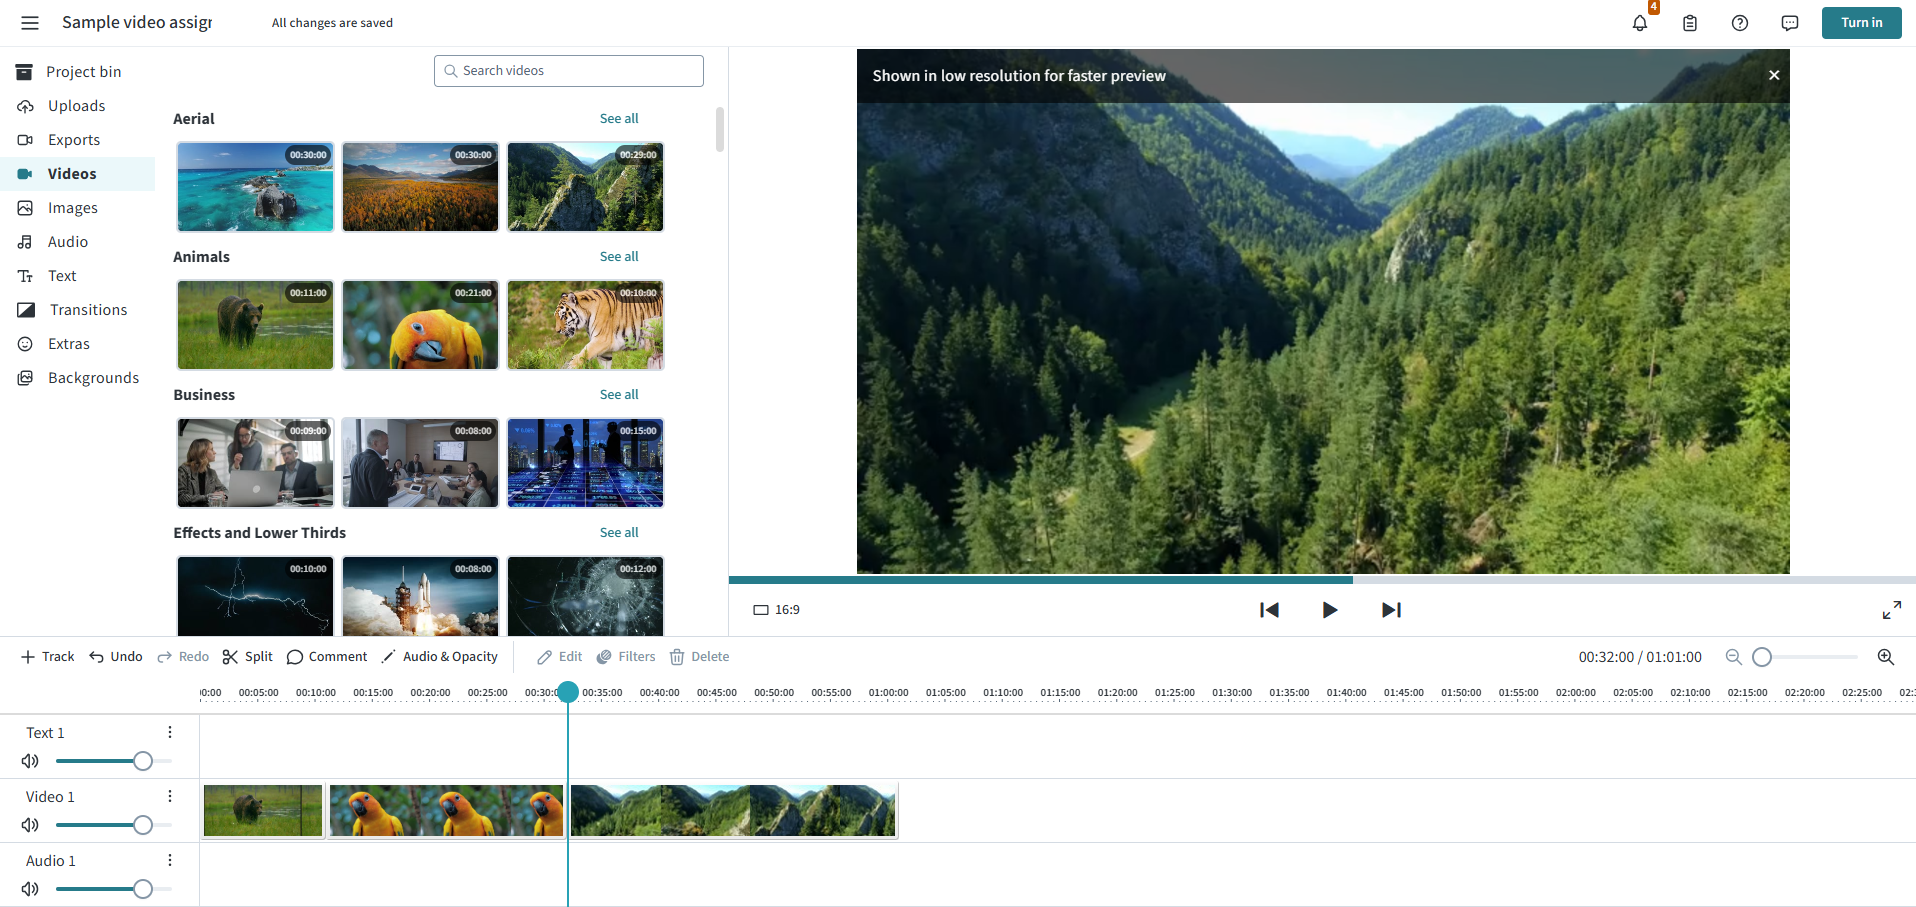1916x907 pixels.
Task: Open the Audio library
Action: 78,242
